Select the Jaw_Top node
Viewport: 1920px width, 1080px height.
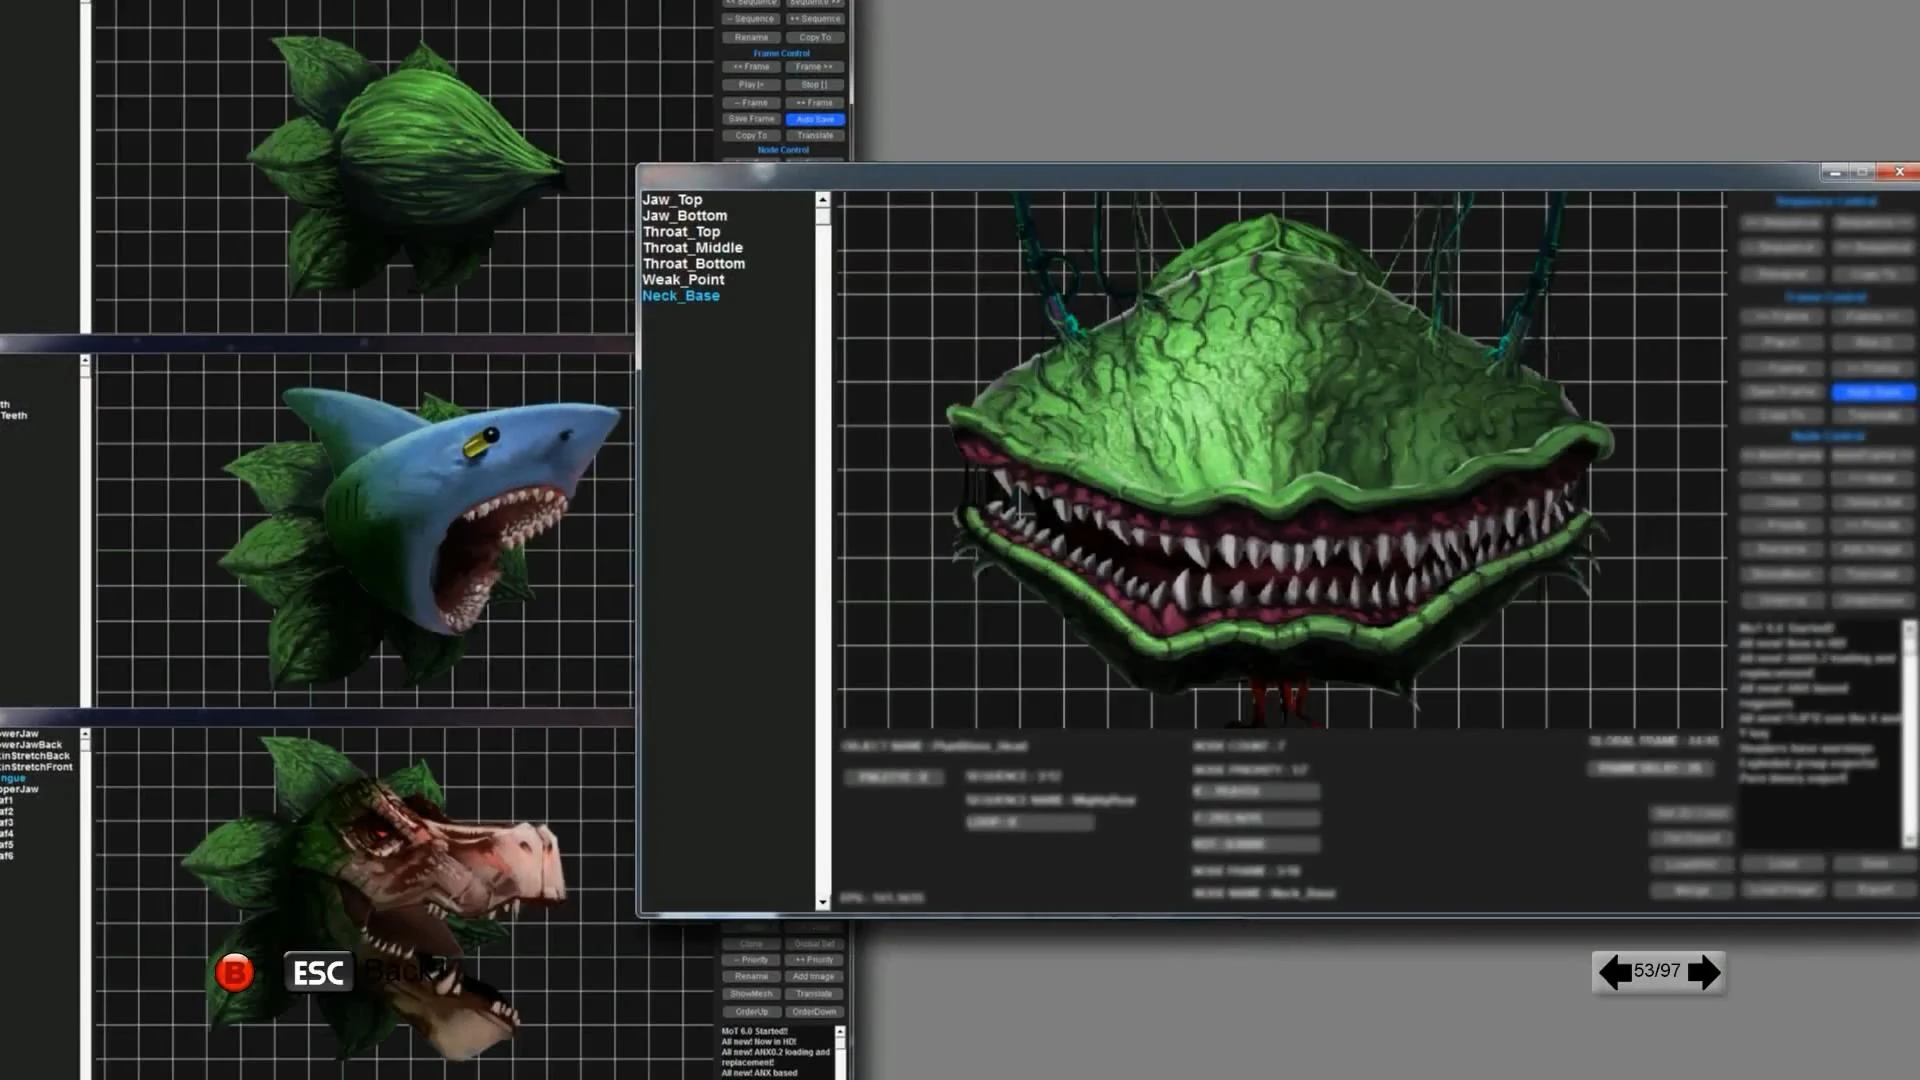672,200
